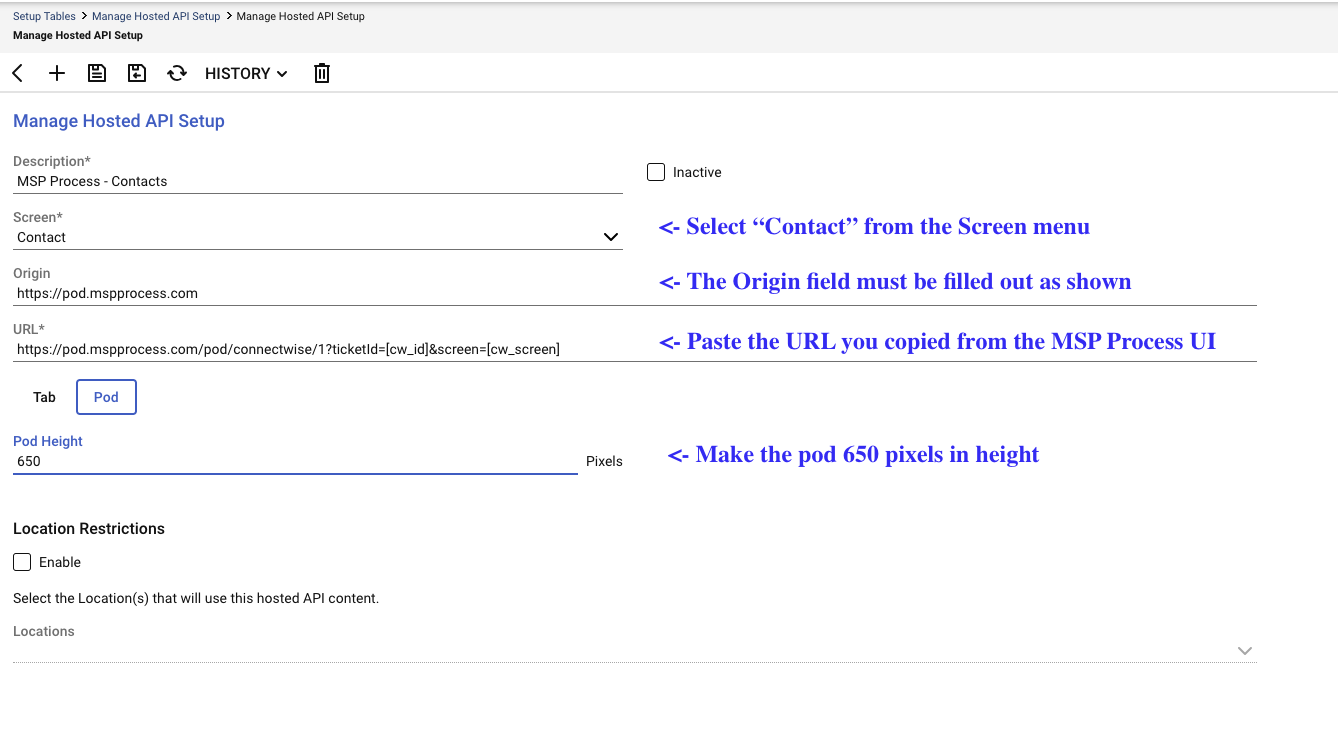Expand the Locations dropdown

point(635,650)
